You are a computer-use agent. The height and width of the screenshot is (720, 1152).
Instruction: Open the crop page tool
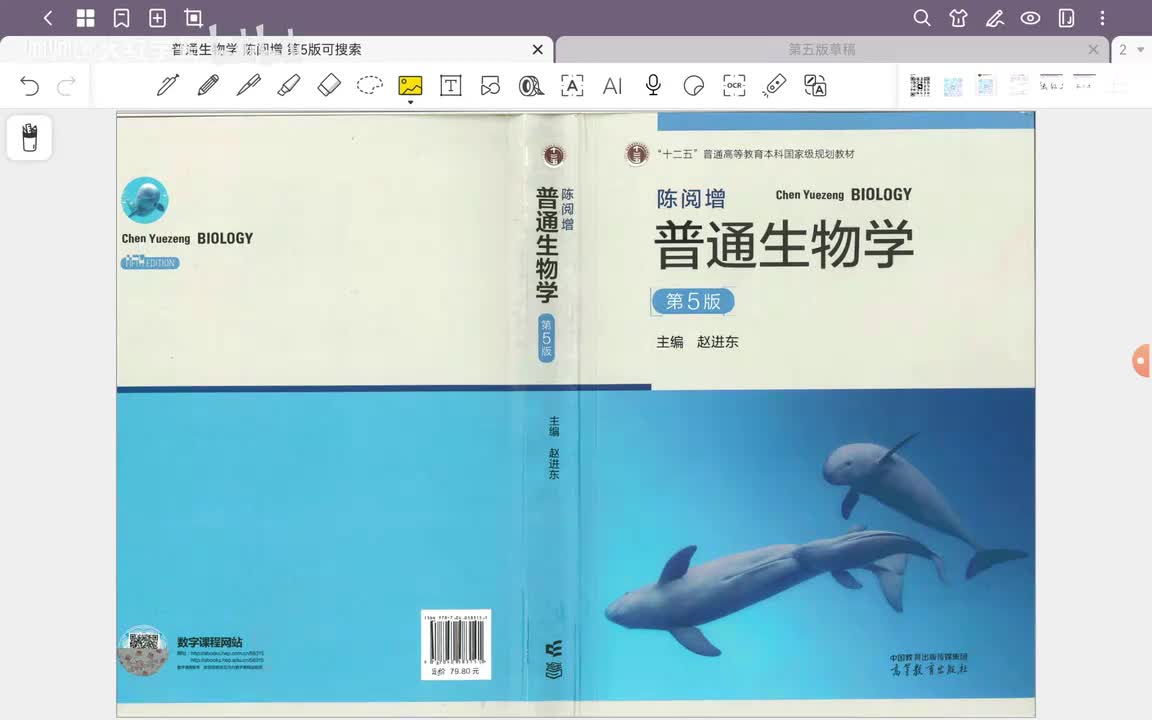pyautogui.click(x=193, y=18)
